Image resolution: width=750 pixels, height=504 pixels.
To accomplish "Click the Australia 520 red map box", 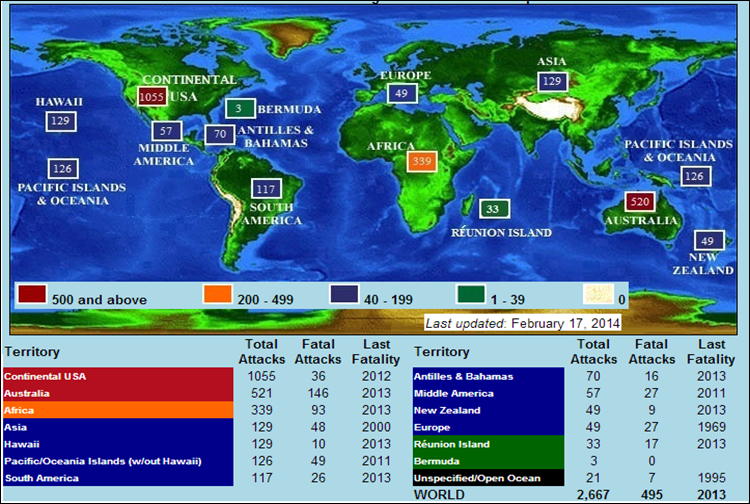I will pyautogui.click(x=640, y=202).
